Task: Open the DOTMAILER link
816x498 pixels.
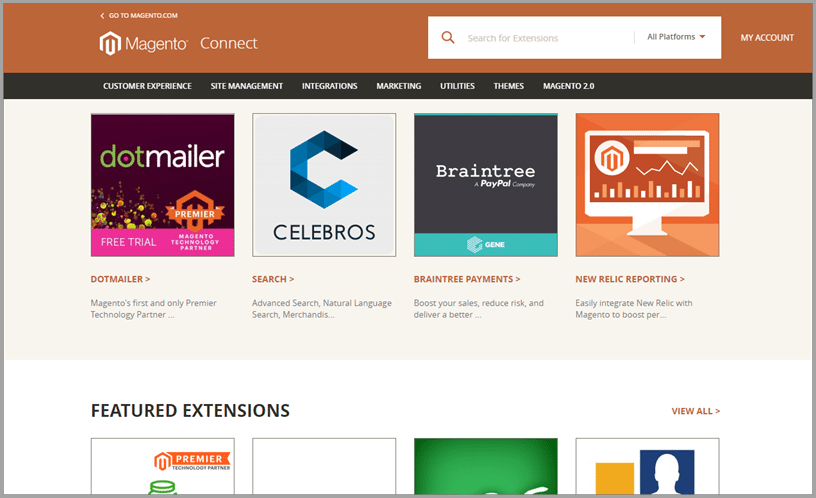Action: [x=120, y=279]
